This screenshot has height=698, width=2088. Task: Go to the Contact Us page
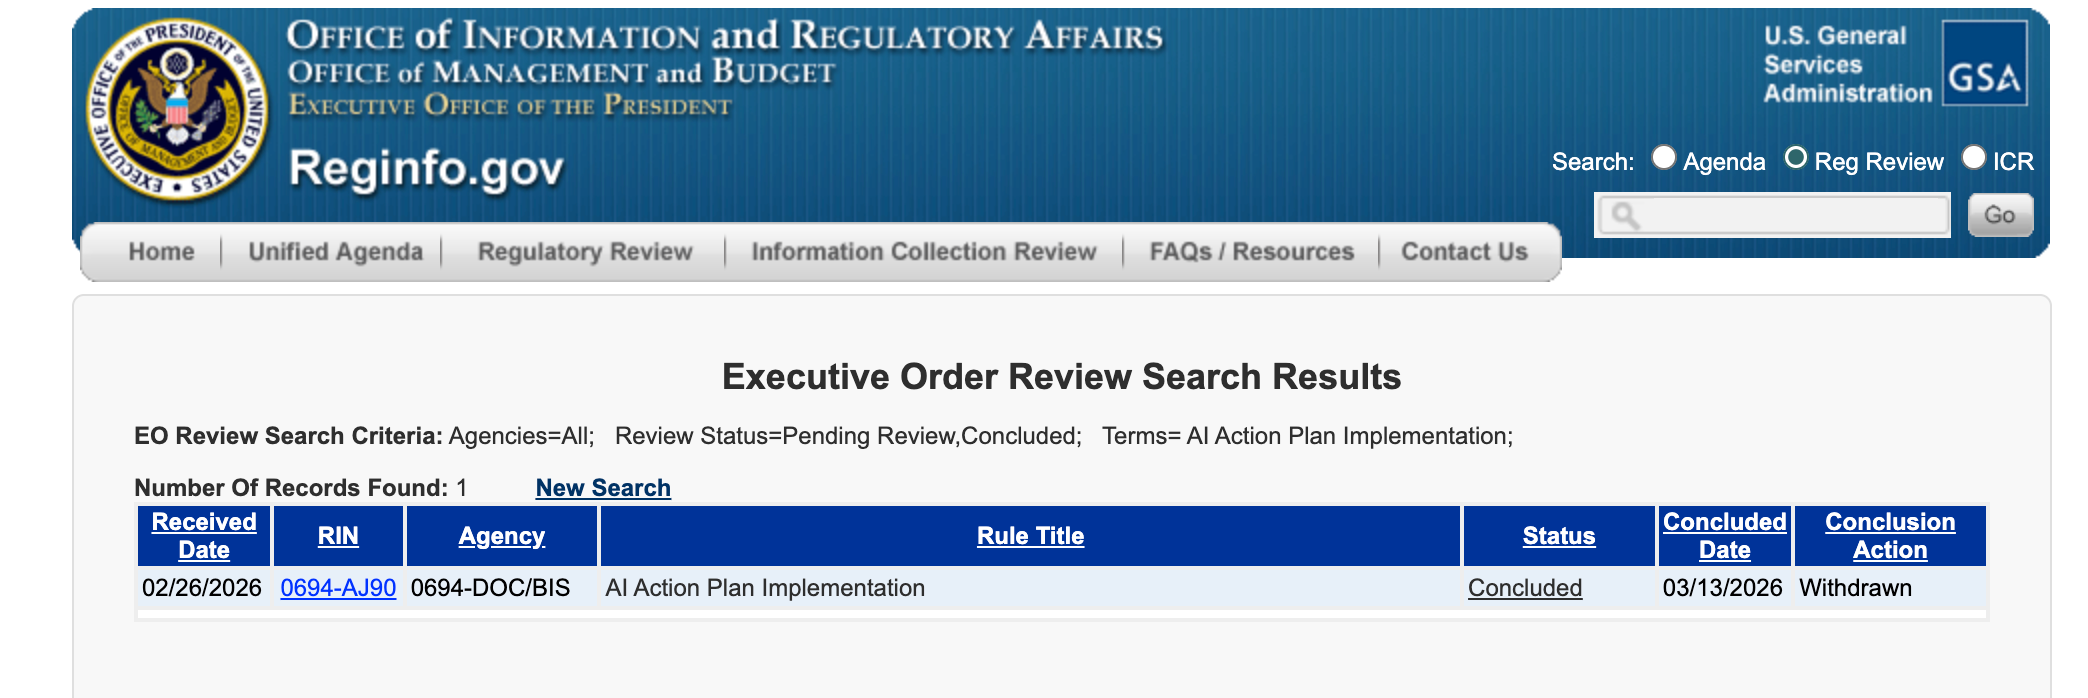click(x=1464, y=252)
